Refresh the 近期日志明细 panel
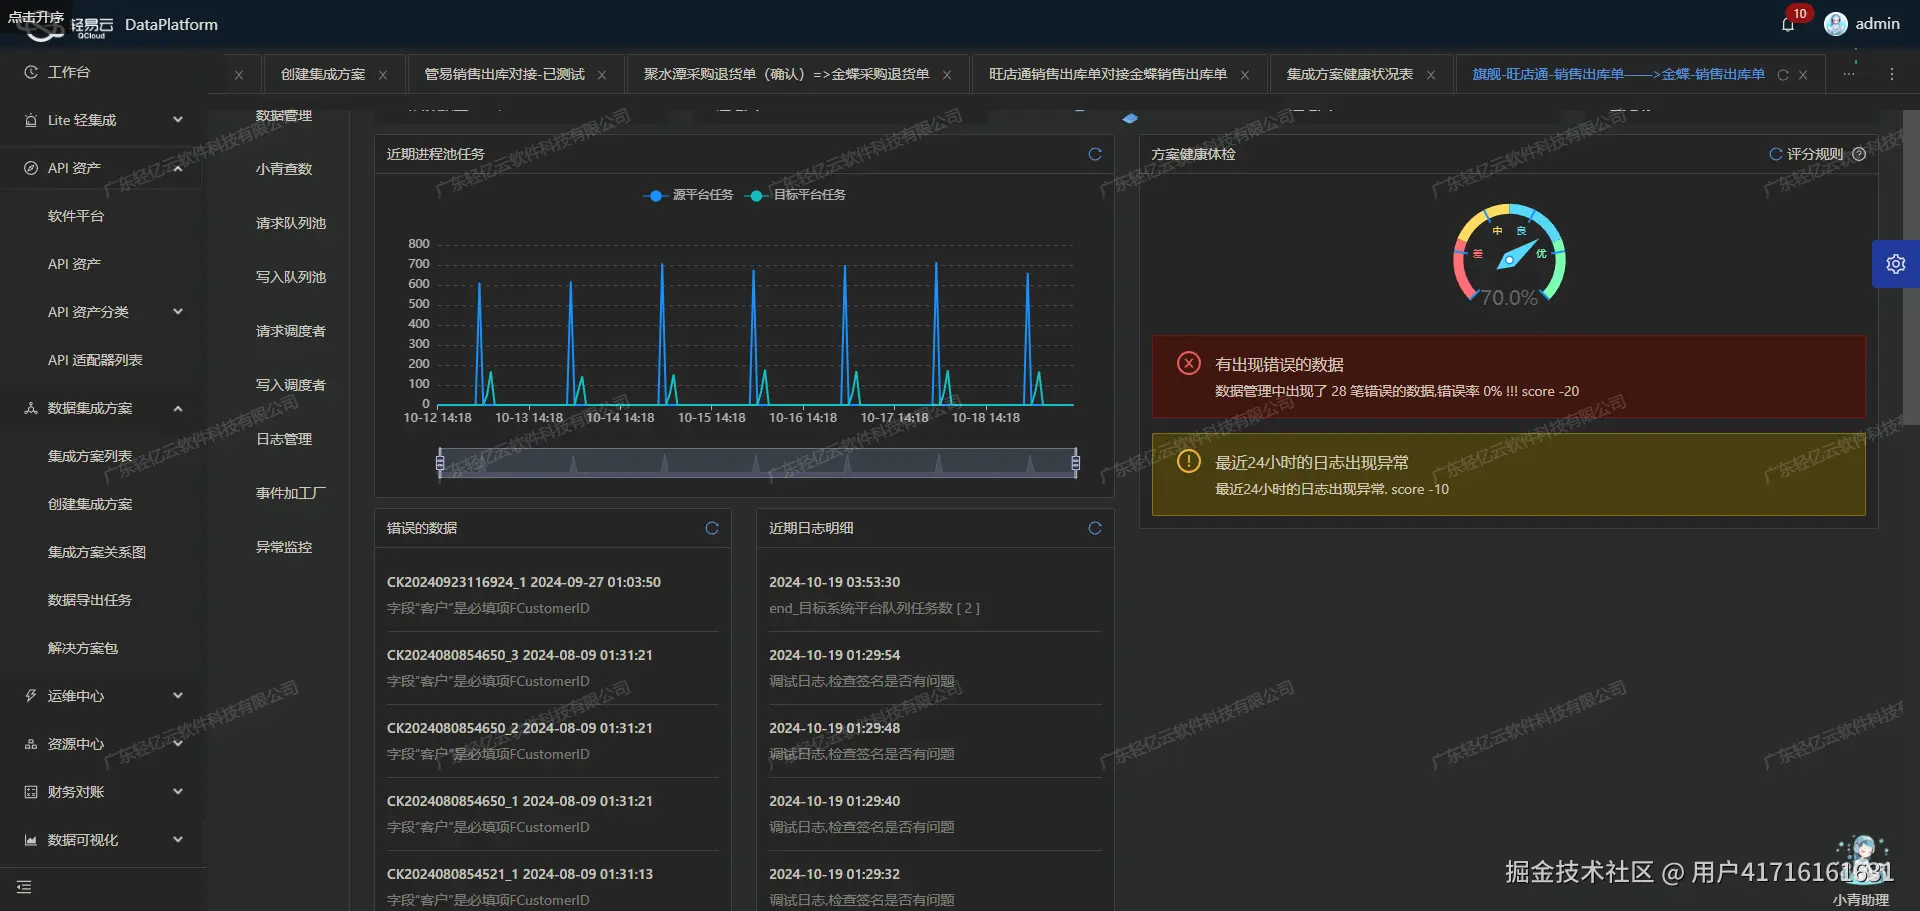The image size is (1920, 911). [1095, 528]
